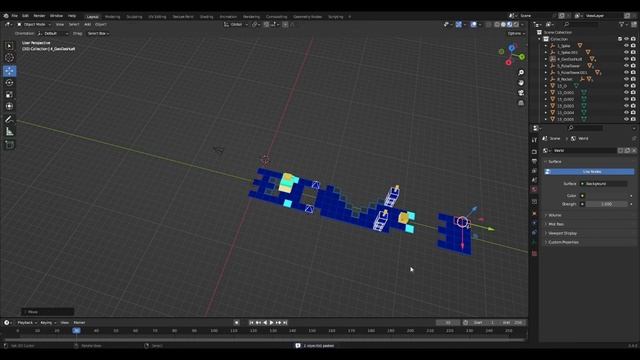Toggle snapping magnet in viewport header

click(266, 25)
